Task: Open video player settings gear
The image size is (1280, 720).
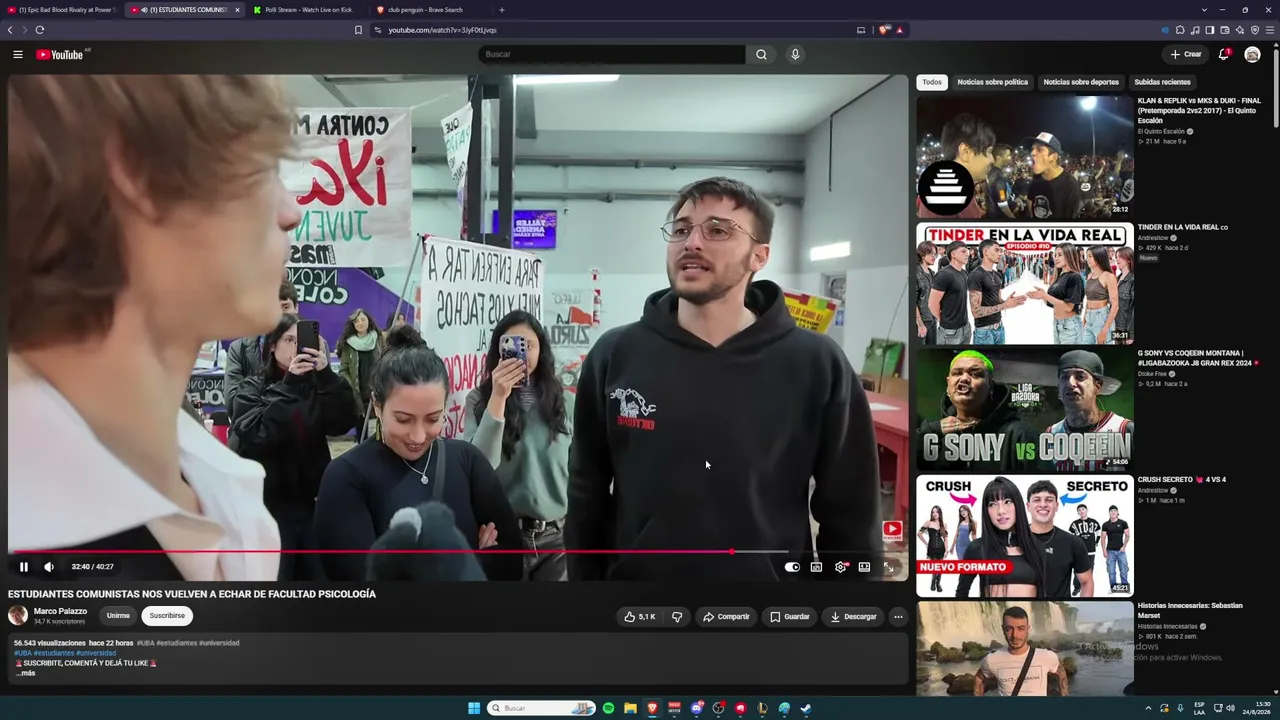Action: 840,567
